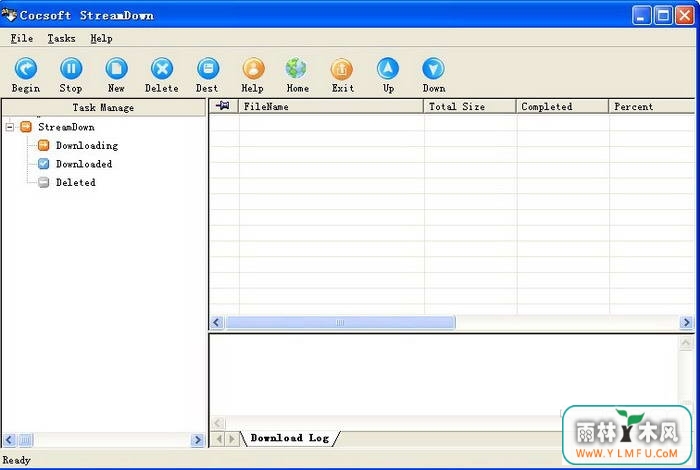700x470 pixels.
Task: Select the Download Log tab
Action: point(290,438)
